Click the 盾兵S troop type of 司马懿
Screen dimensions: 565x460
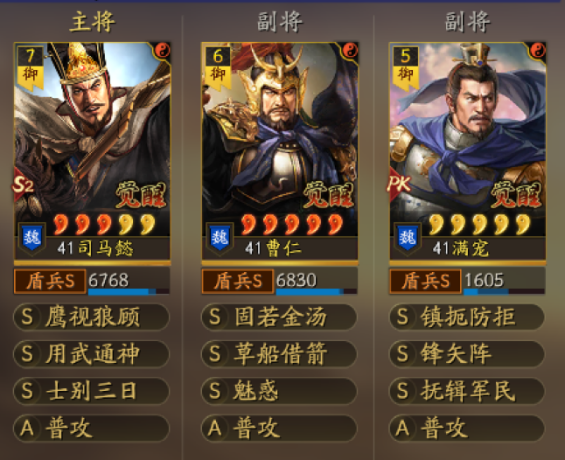(x=50, y=281)
